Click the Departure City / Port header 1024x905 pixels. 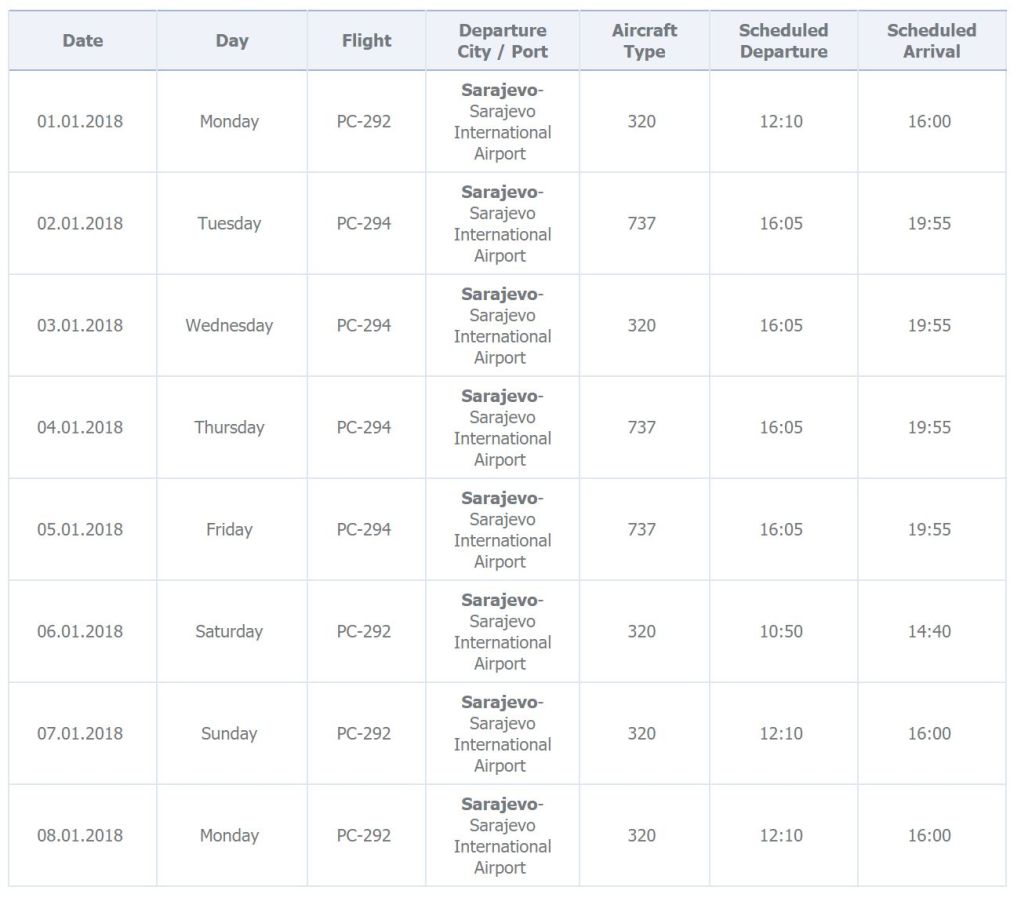[x=502, y=41]
